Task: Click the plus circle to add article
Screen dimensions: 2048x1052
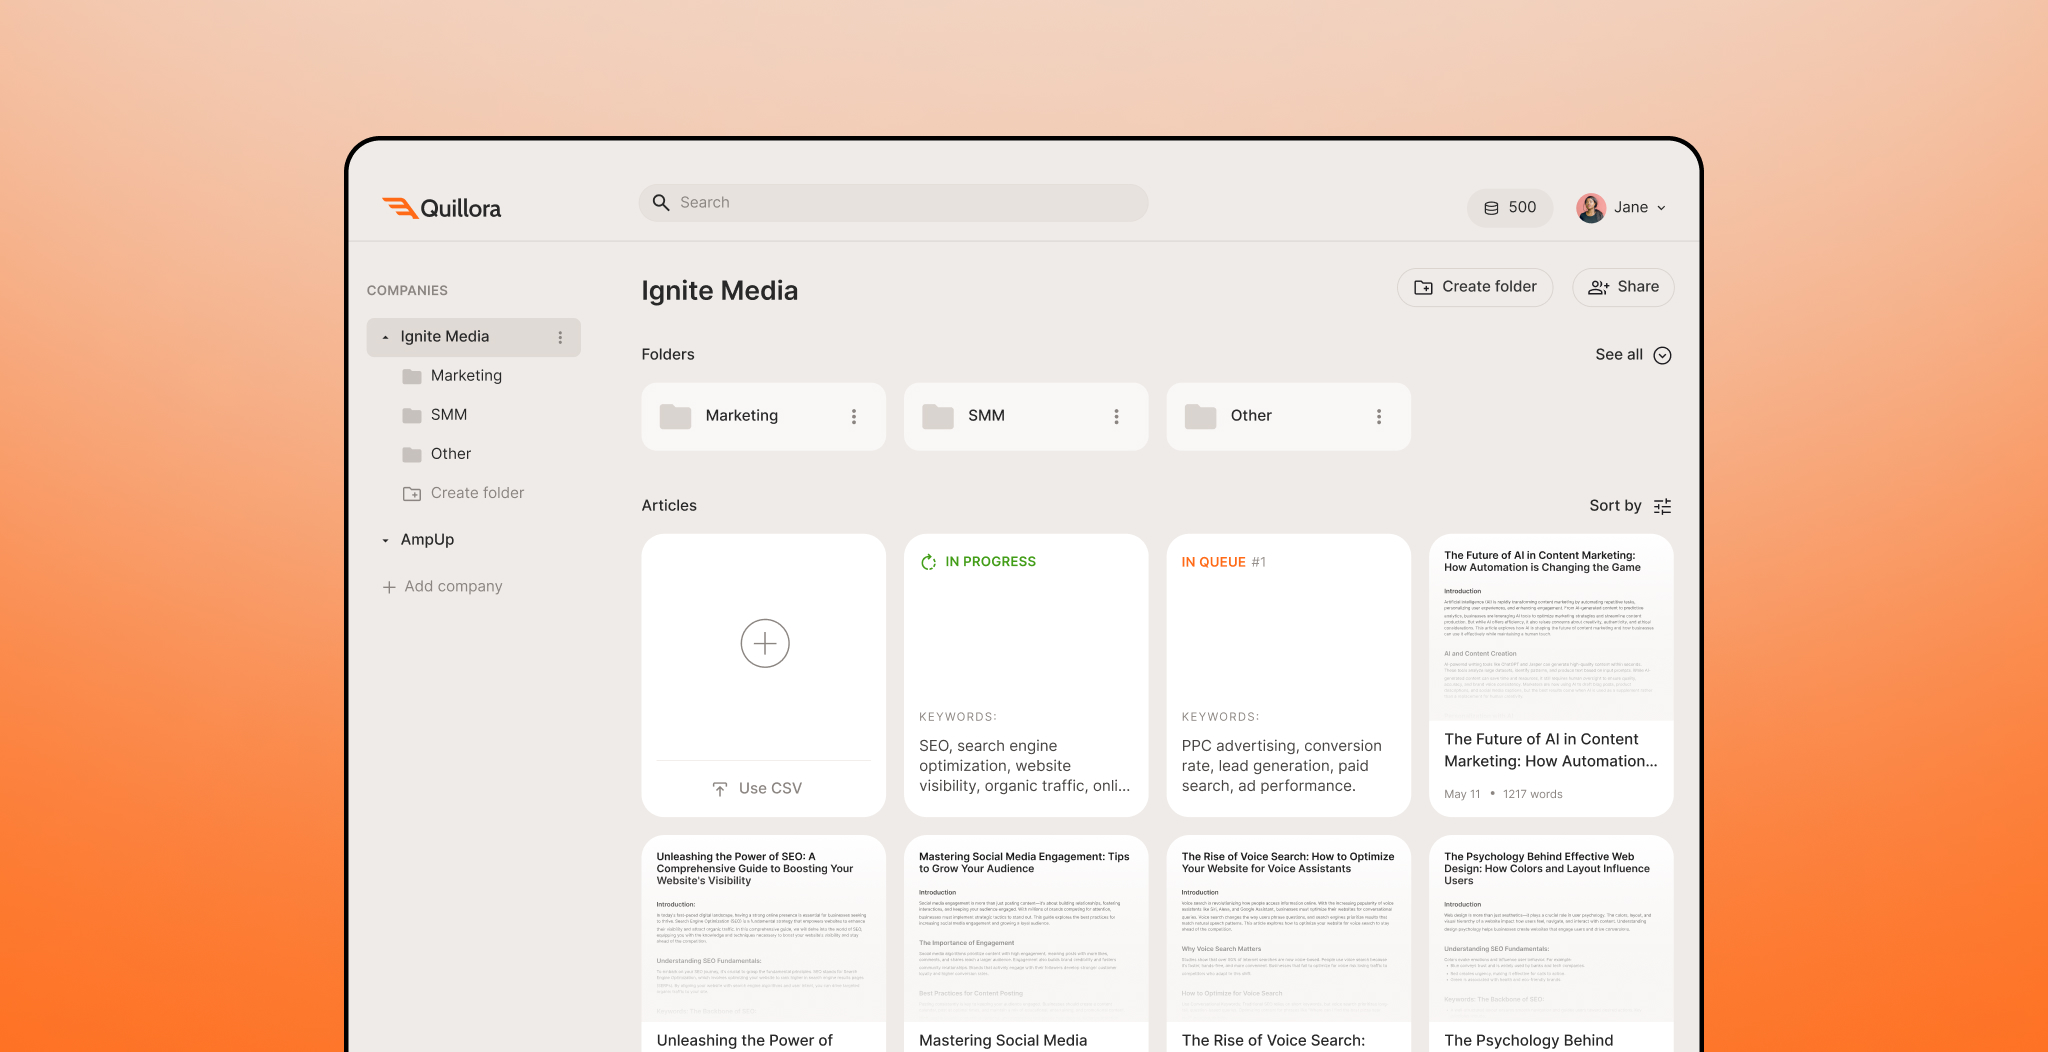Action: (x=764, y=644)
